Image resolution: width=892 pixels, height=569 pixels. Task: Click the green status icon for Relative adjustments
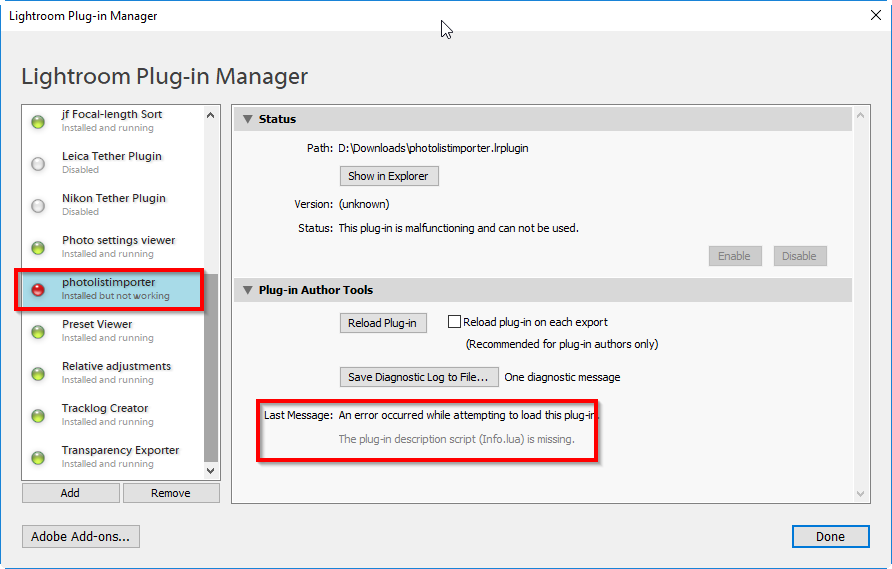(38, 374)
